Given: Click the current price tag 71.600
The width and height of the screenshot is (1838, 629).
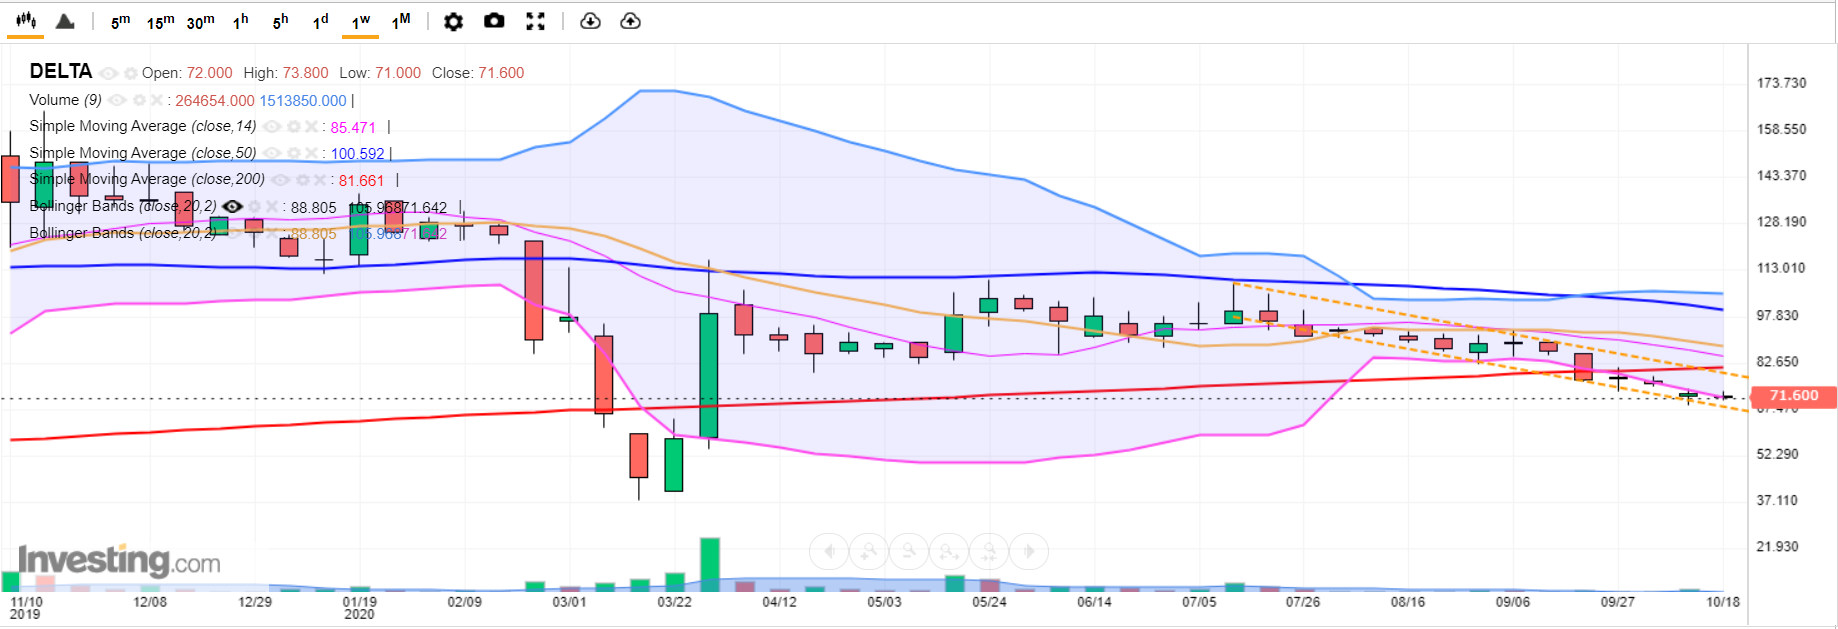Looking at the screenshot, I should pos(1794,396).
